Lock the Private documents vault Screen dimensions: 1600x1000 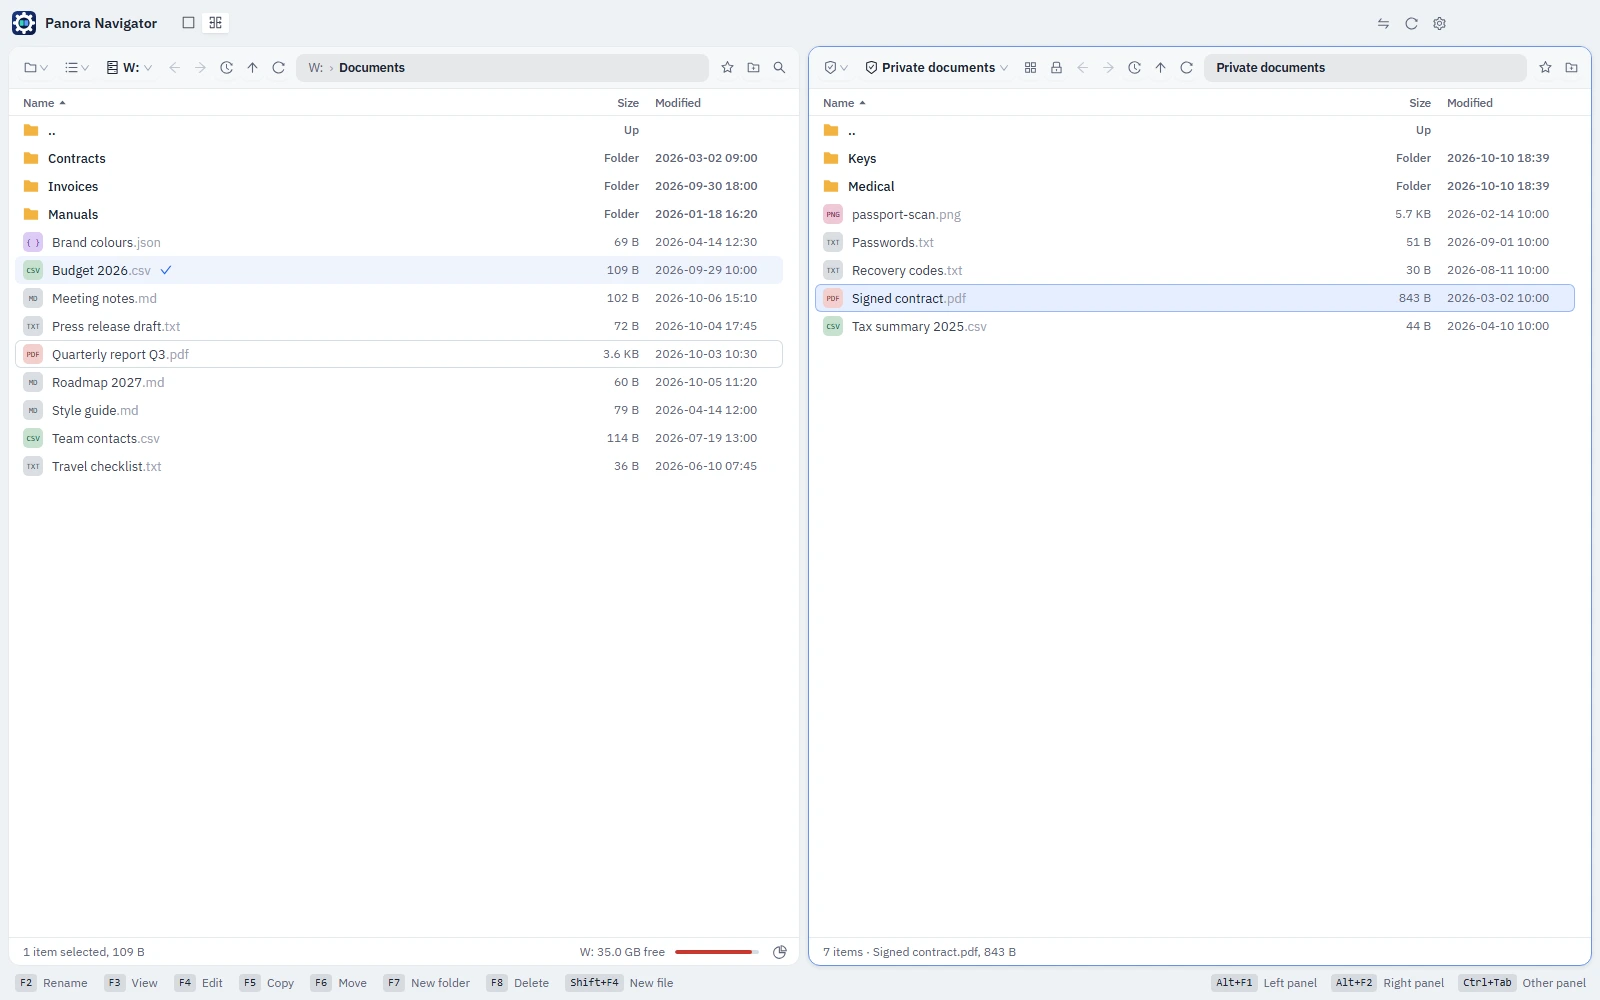point(1056,68)
